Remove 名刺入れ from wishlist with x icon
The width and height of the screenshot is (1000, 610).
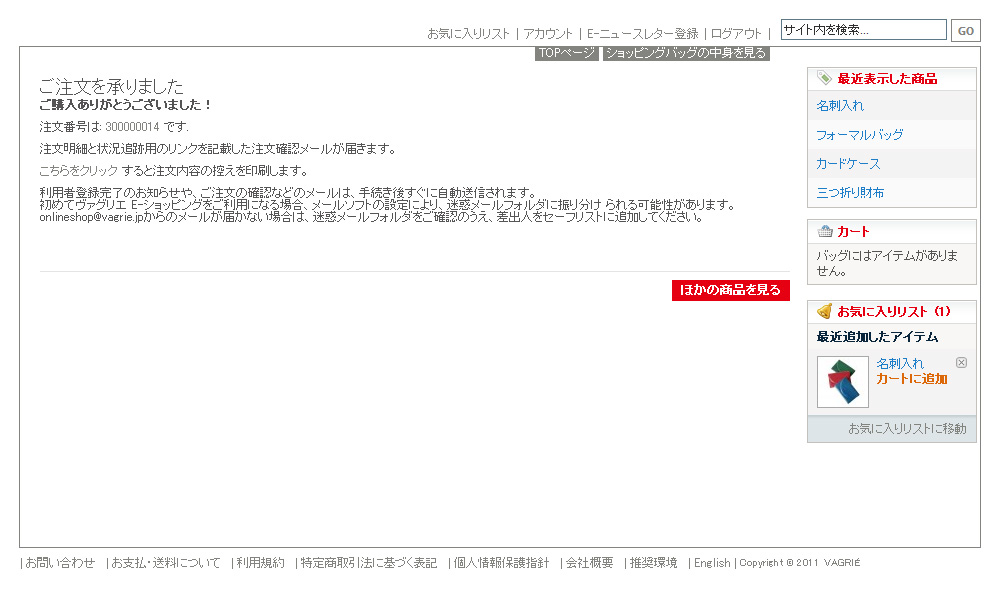point(961,362)
